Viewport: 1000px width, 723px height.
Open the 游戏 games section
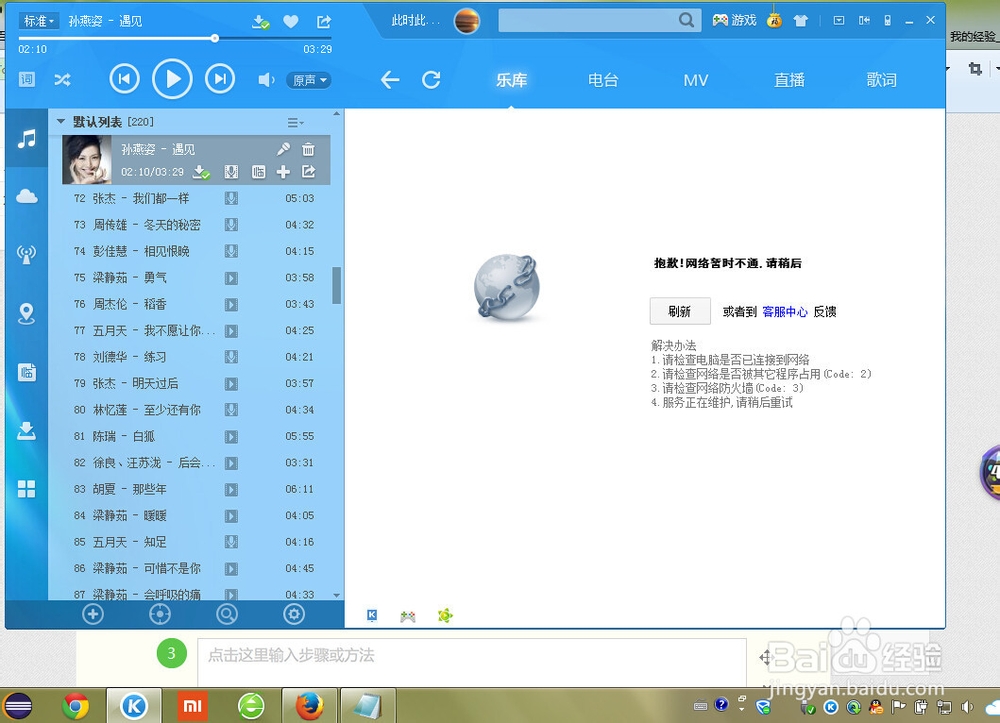[x=734, y=21]
